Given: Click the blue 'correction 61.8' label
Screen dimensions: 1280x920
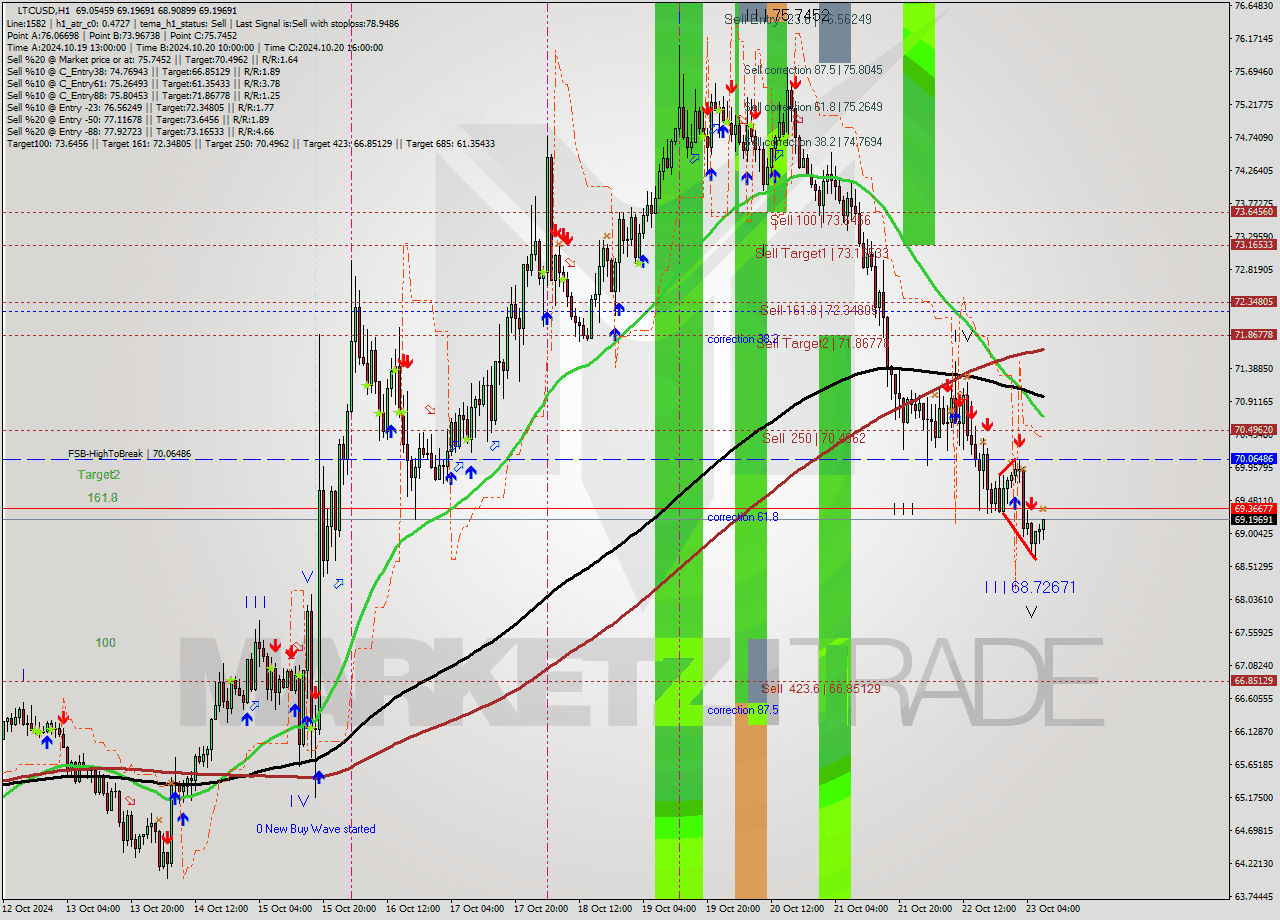Looking at the screenshot, I should [x=743, y=517].
